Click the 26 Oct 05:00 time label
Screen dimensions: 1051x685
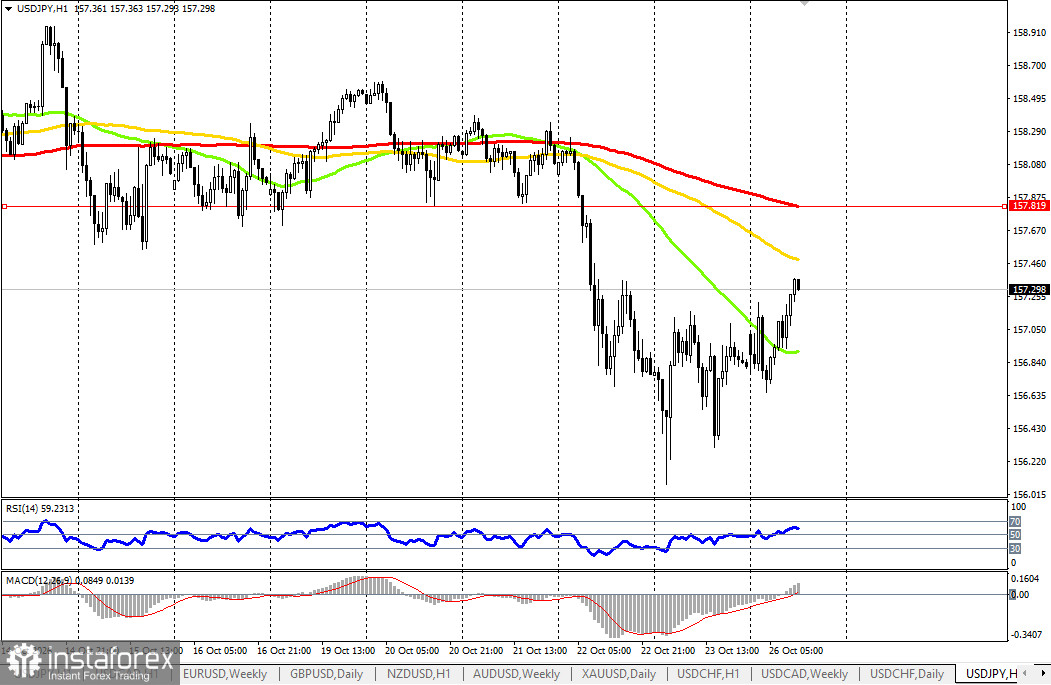tap(796, 650)
